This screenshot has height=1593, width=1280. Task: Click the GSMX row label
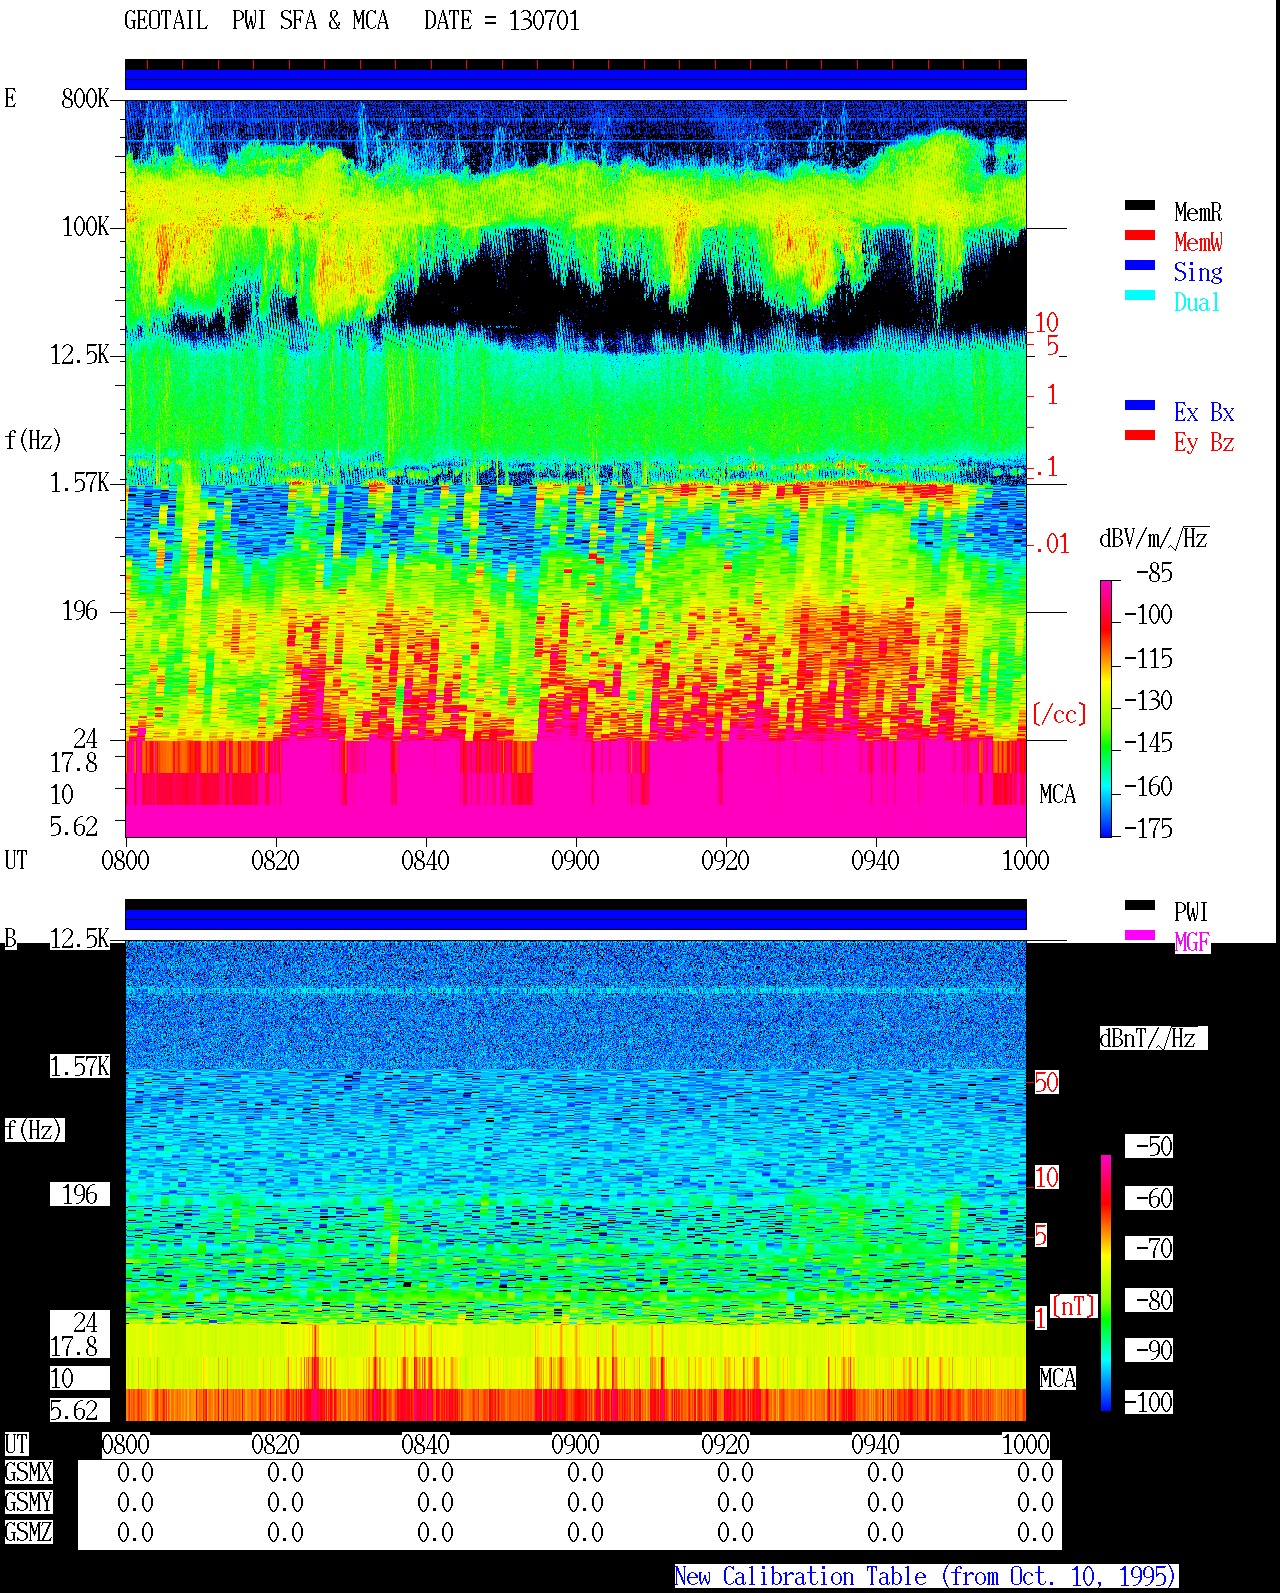pos(28,1472)
